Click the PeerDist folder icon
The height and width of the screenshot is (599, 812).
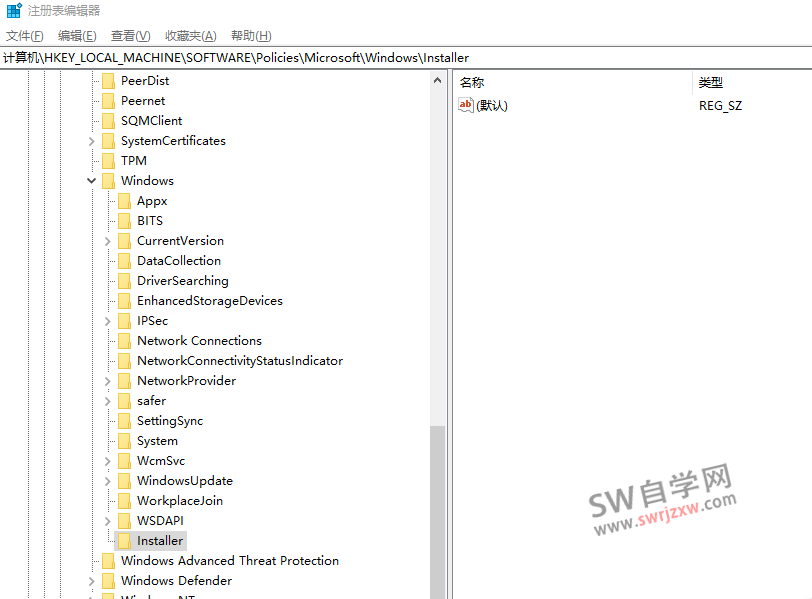(108, 81)
